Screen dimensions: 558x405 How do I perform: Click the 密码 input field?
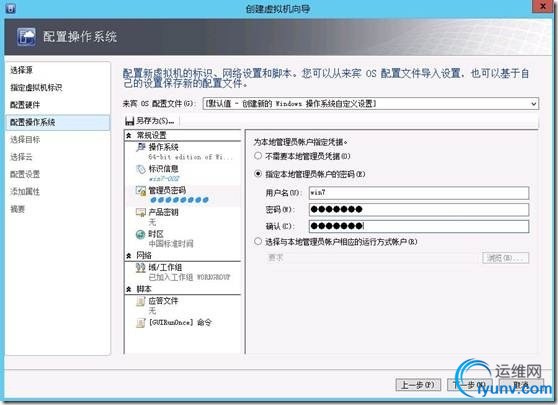[x=419, y=209]
